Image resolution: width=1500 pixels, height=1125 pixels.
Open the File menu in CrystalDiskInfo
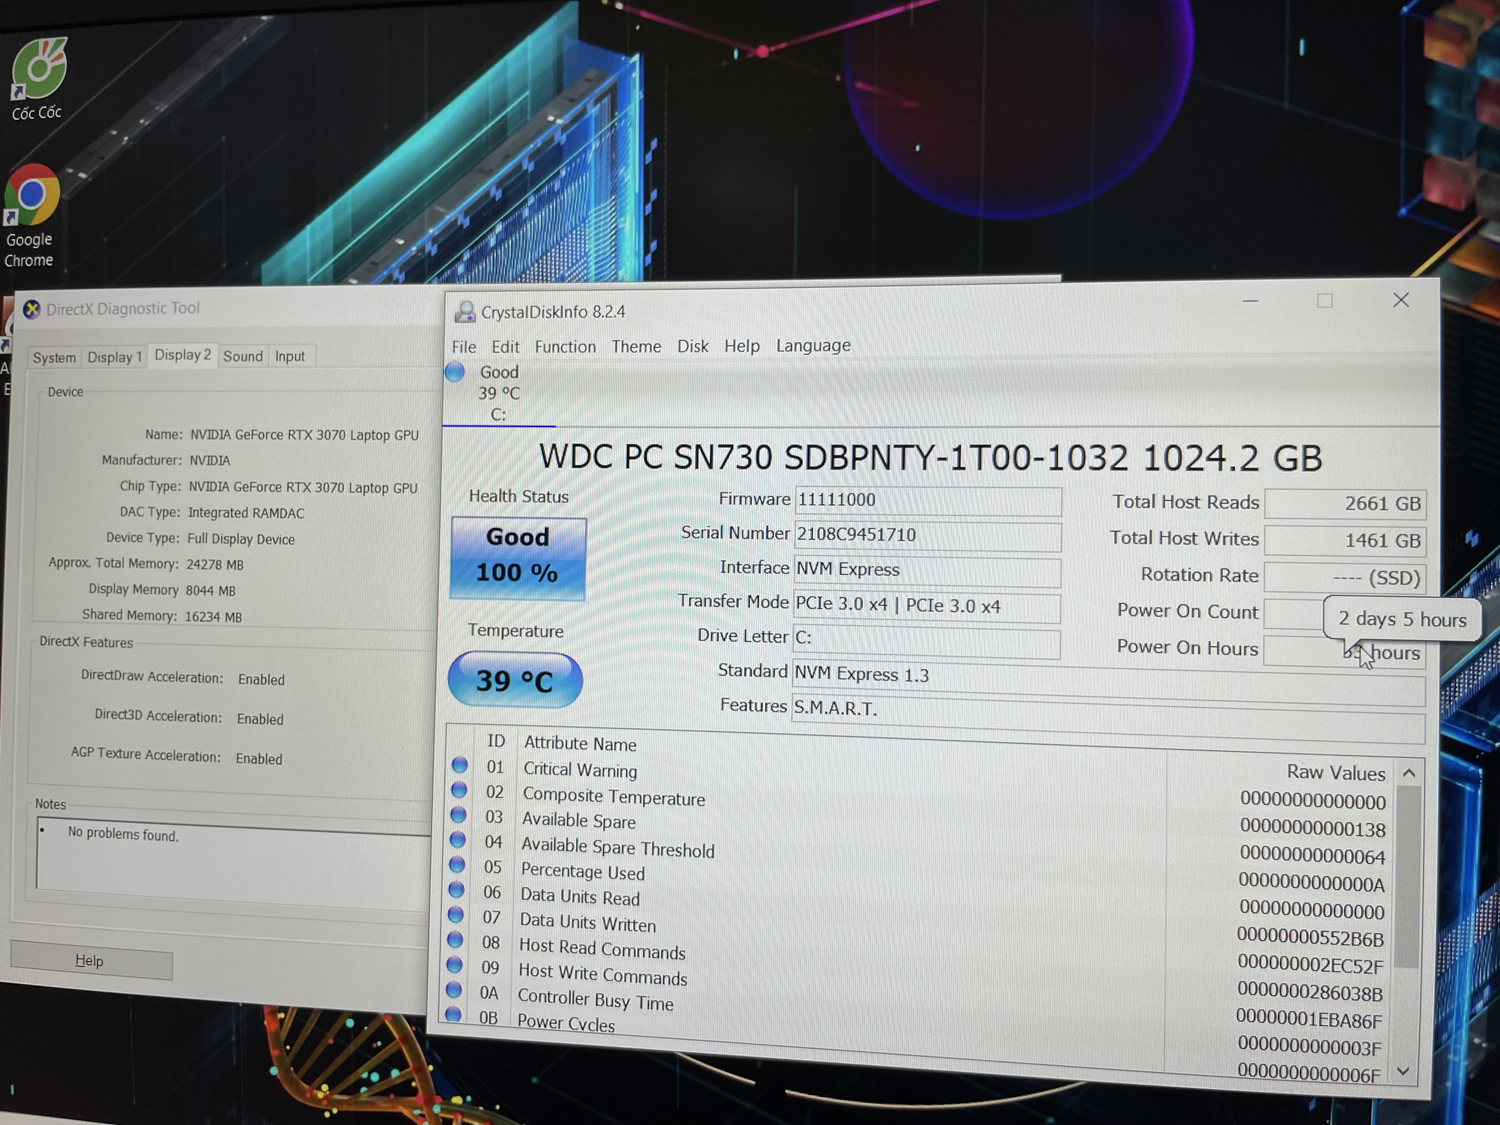464,347
